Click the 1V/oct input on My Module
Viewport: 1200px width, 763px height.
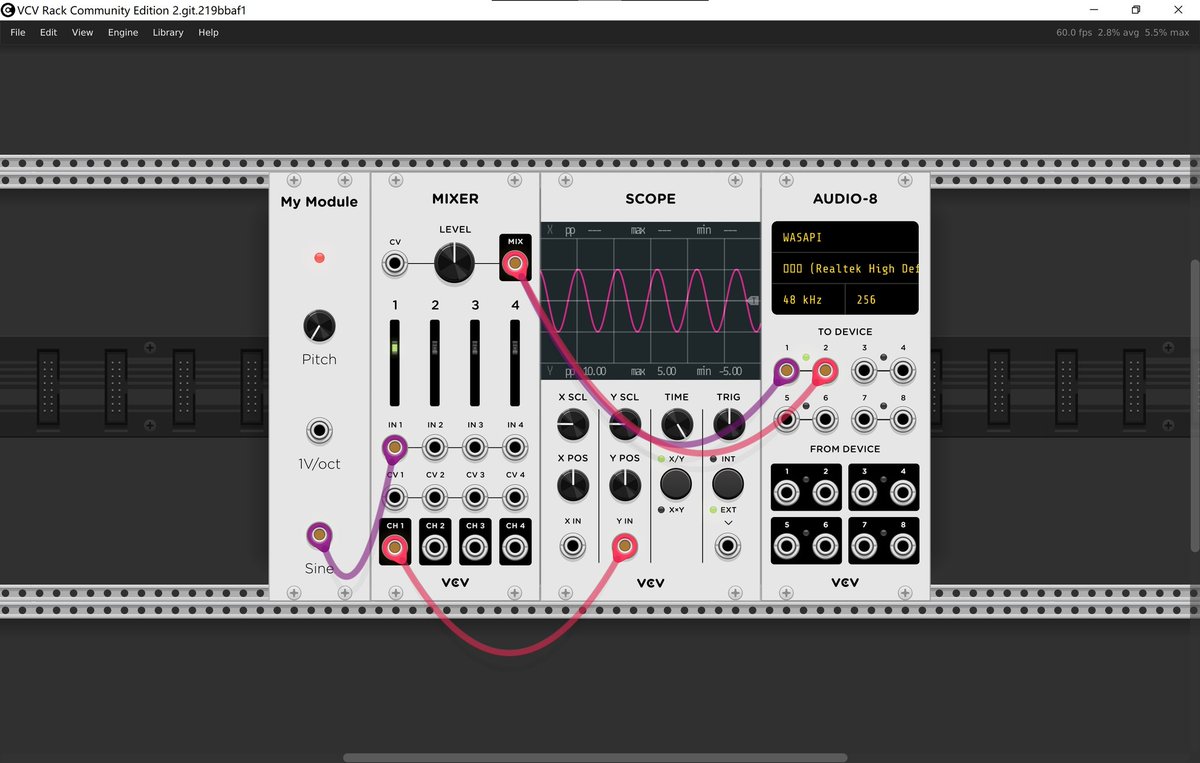(x=319, y=430)
